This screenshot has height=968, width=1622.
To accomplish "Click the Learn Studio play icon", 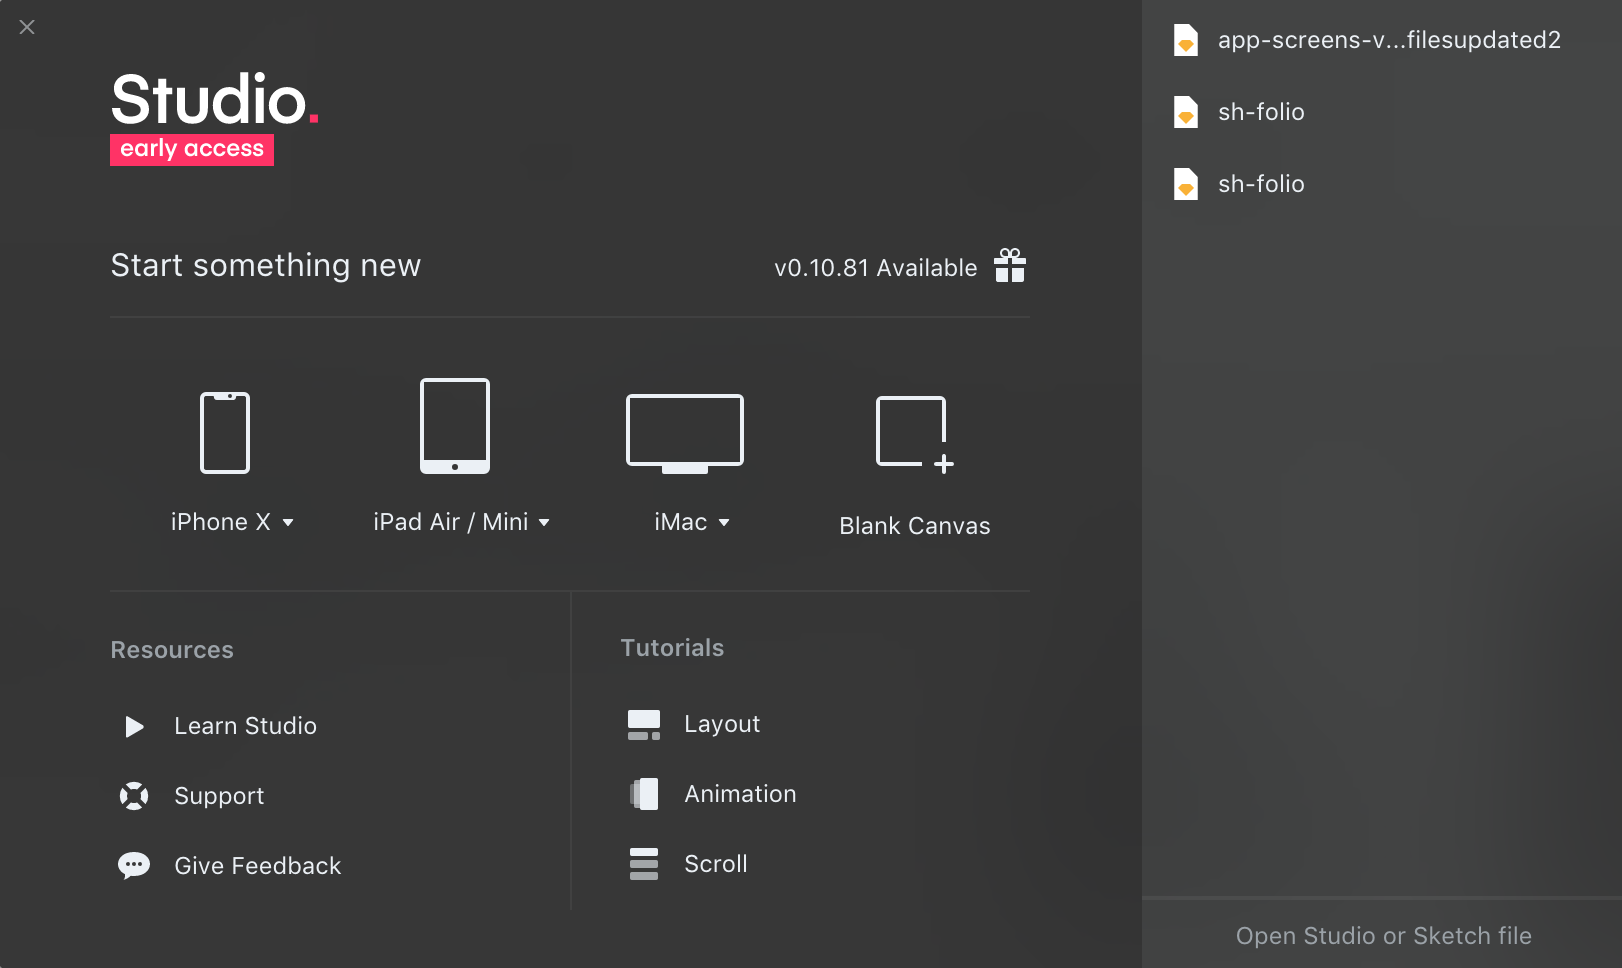I will coord(134,726).
